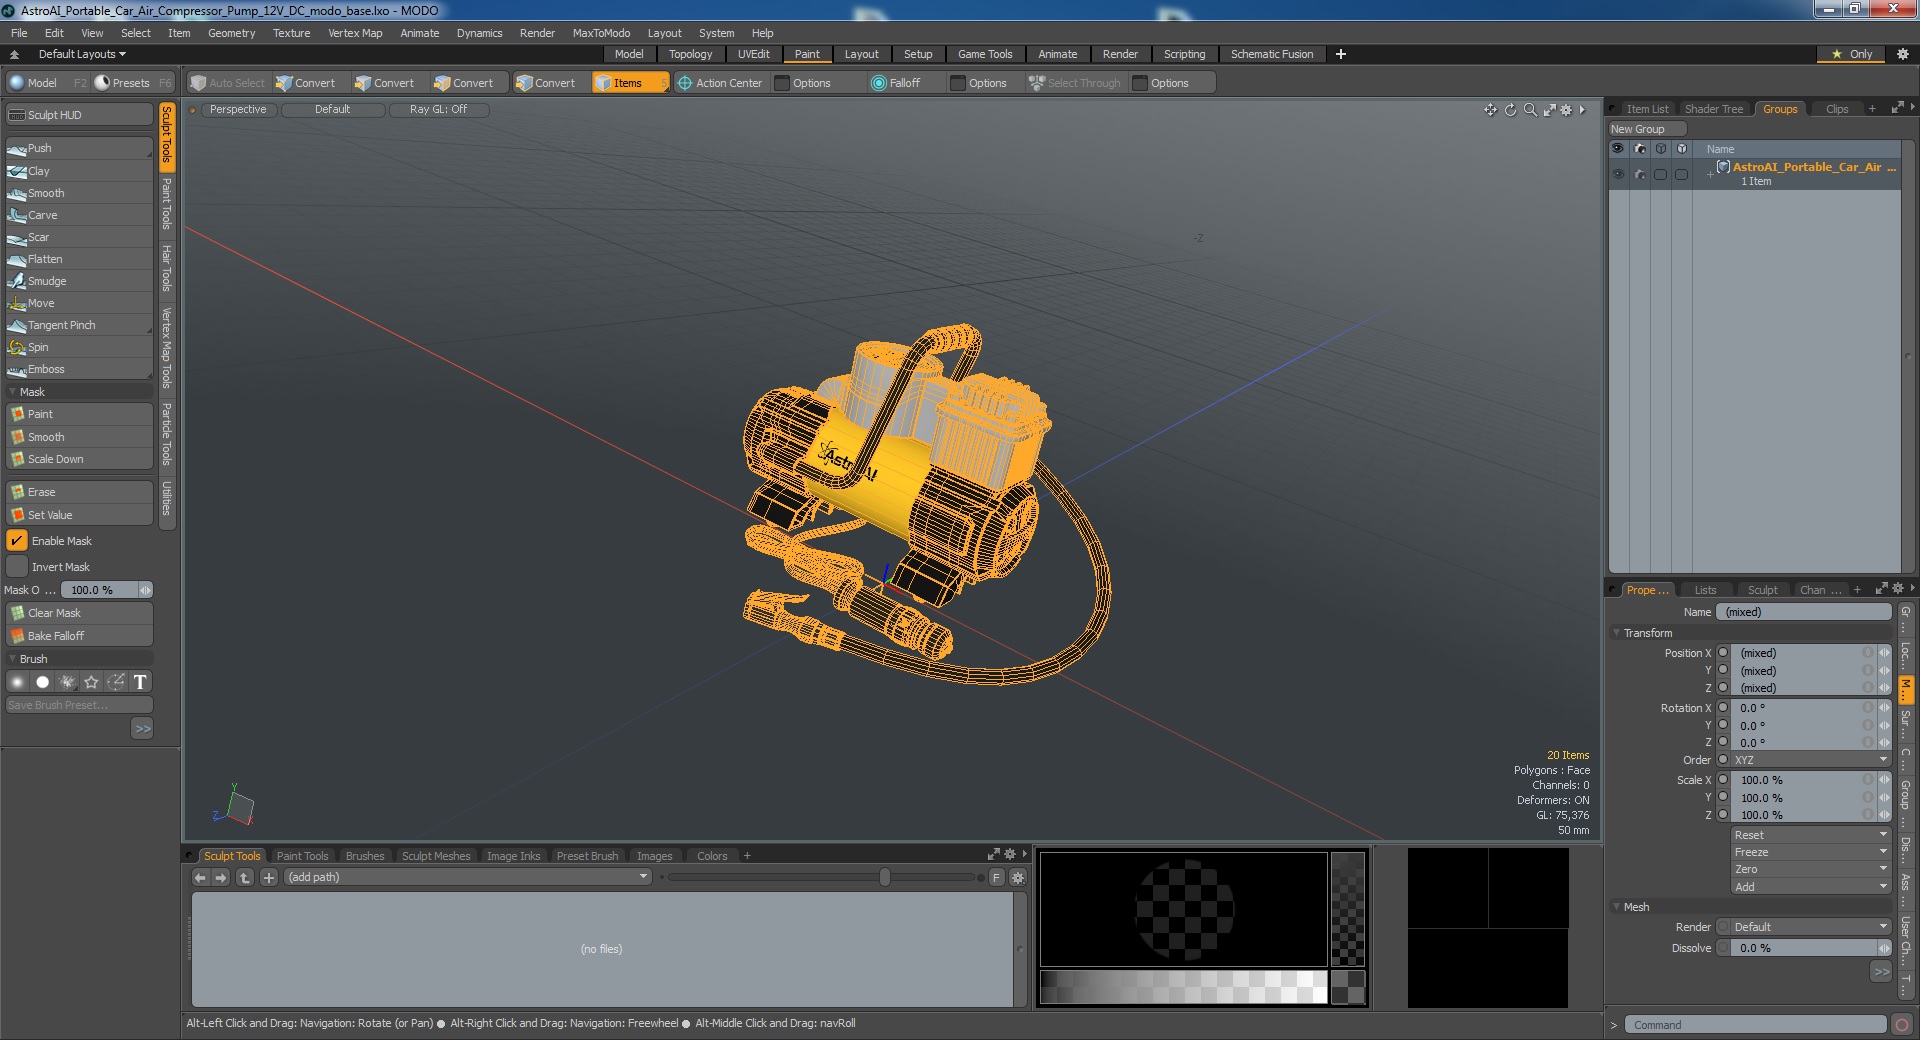Choose the Set Value mask tool
This screenshot has width=1920, height=1040.
coord(79,515)
